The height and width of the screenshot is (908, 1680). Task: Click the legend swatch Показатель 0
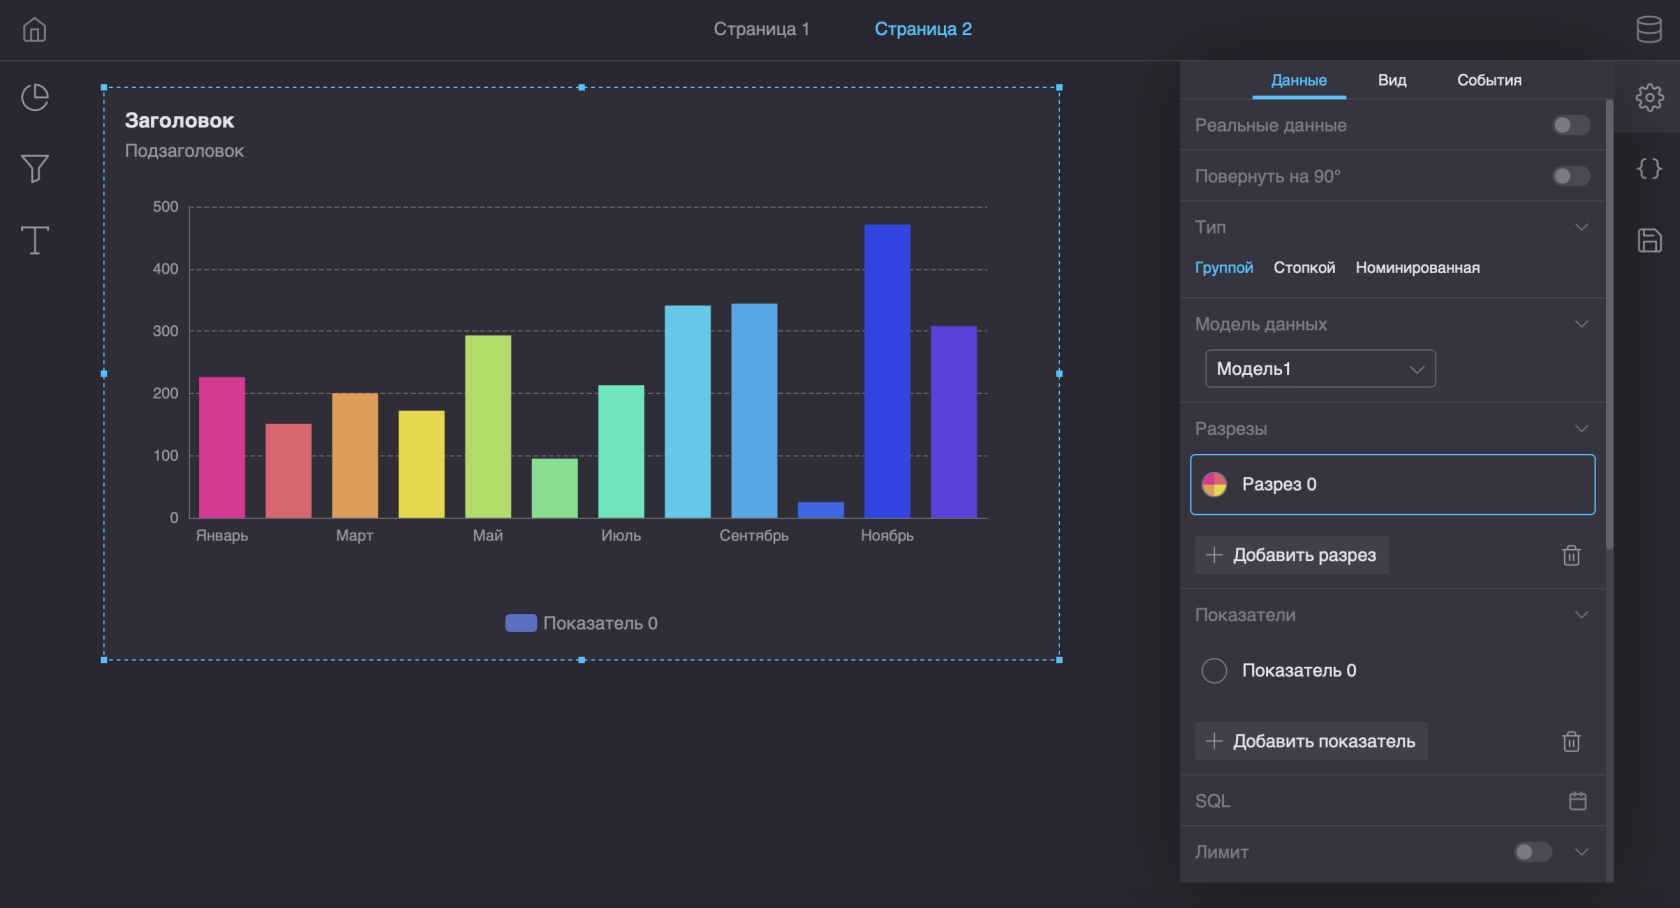point(521,623)
